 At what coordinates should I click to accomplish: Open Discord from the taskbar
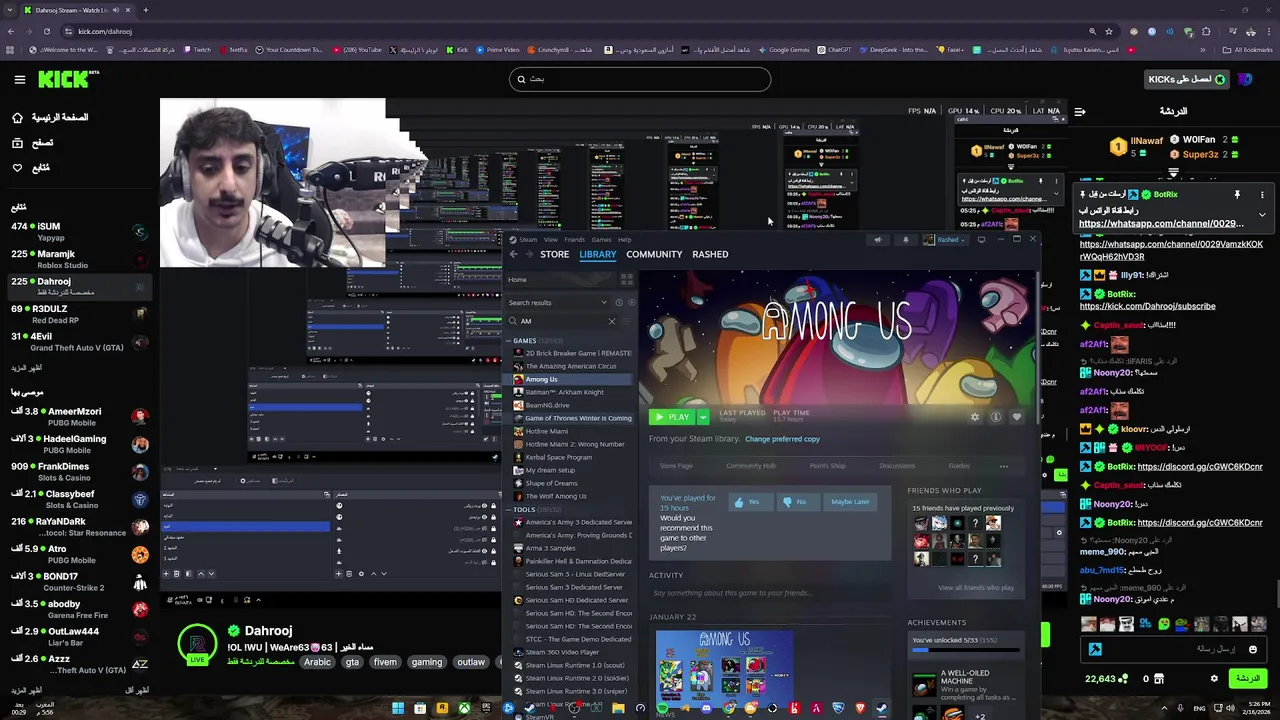pos(706,709)
